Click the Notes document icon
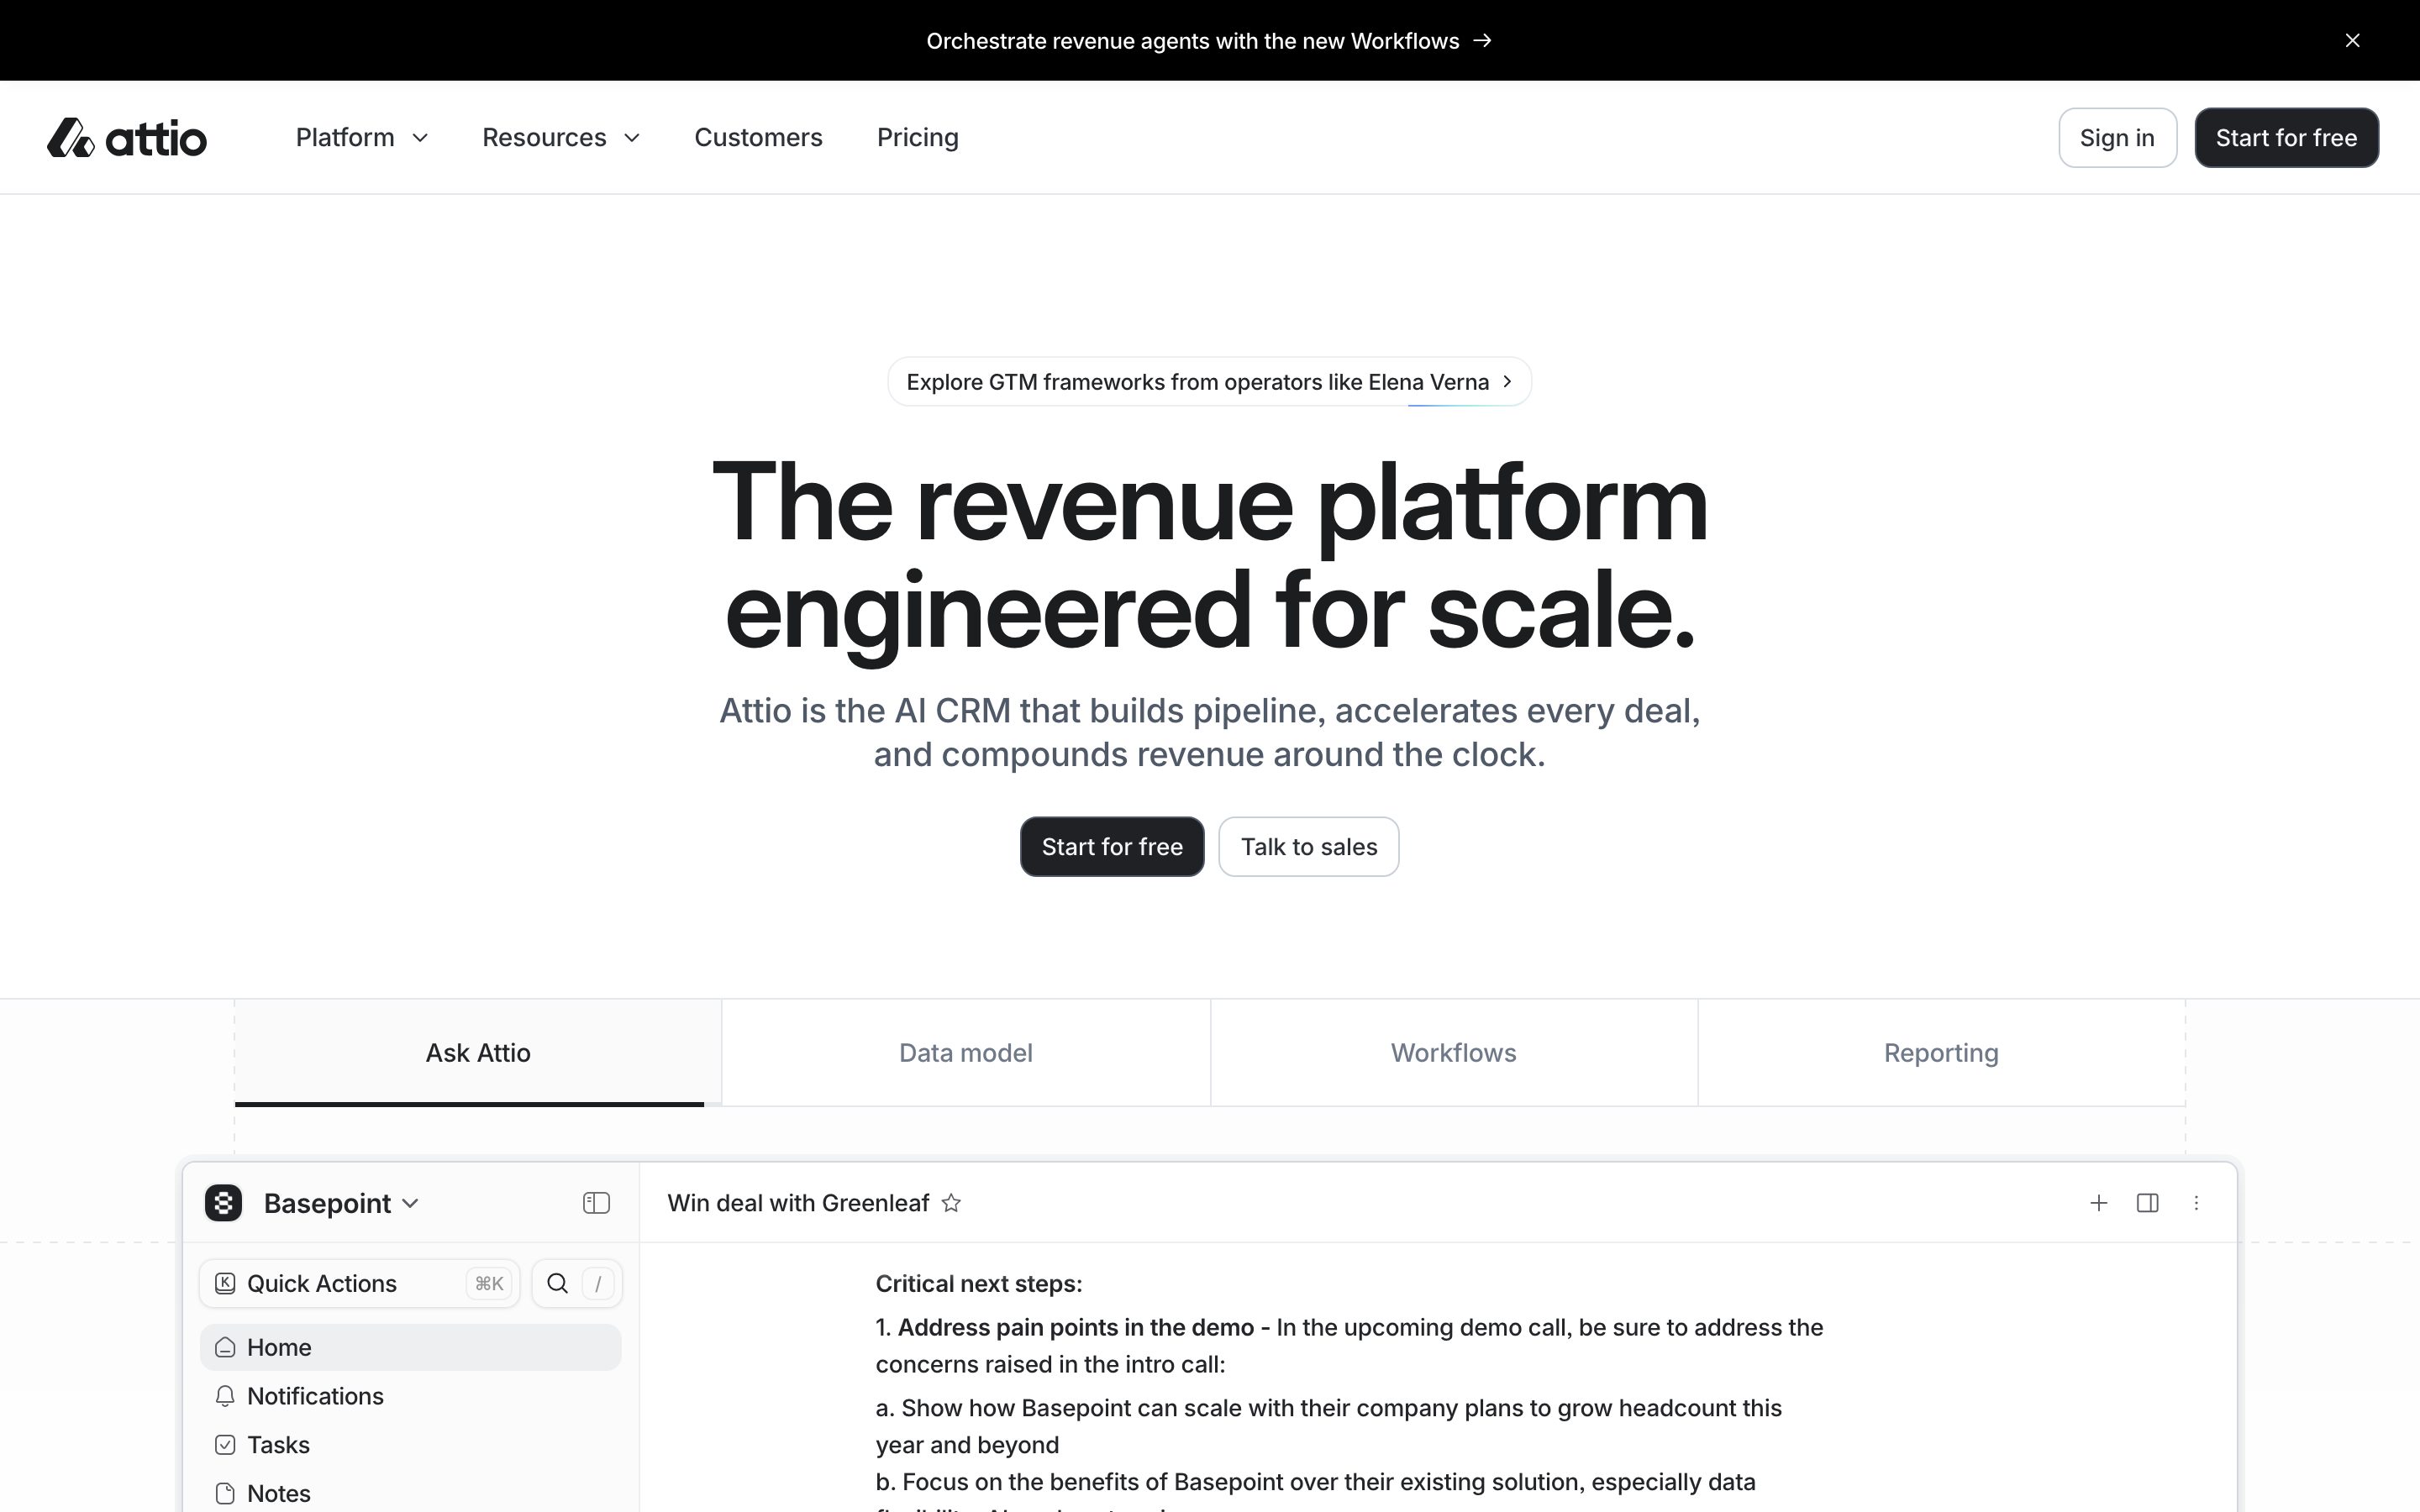Screen dimensions: 2420x1512 (x=225, y=1494)
